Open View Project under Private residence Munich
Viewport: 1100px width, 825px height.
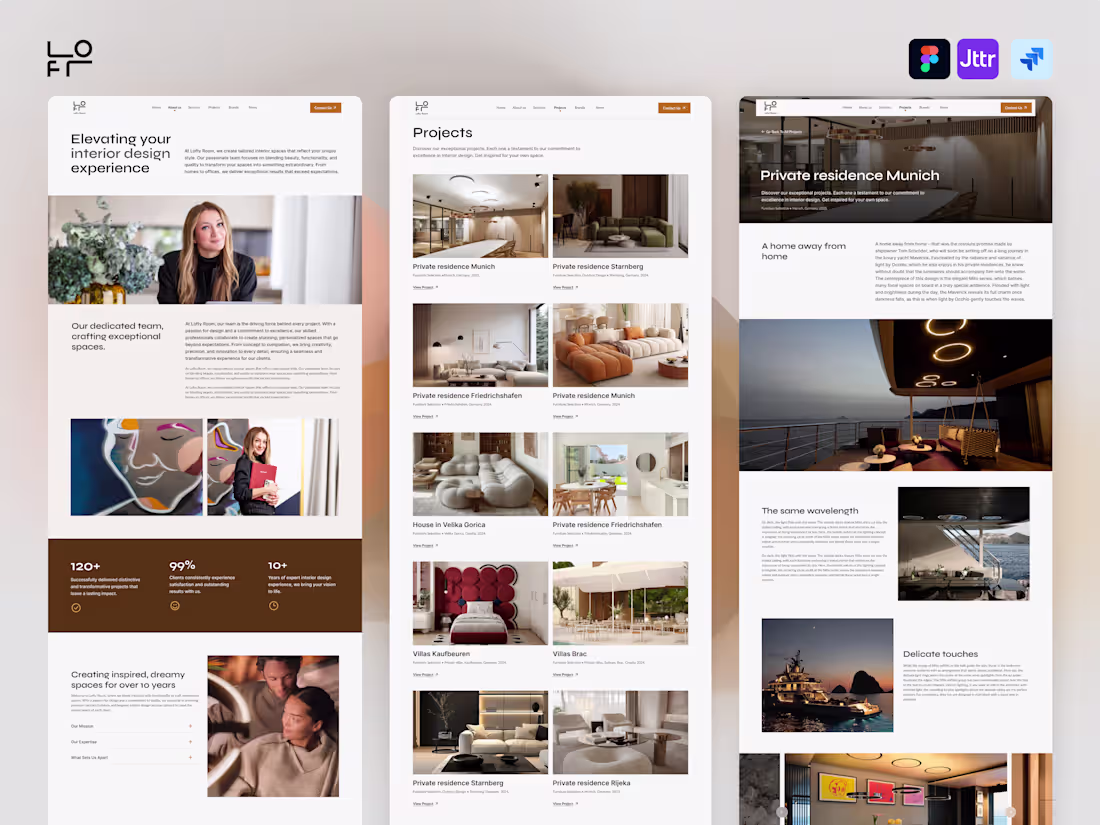[423, 287]
